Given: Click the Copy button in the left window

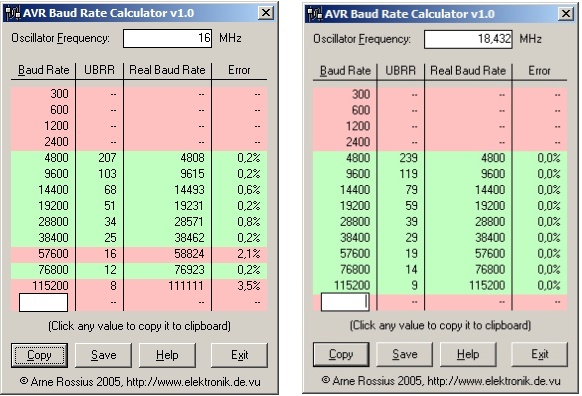Looking at the screenshot, I should 39,355.
